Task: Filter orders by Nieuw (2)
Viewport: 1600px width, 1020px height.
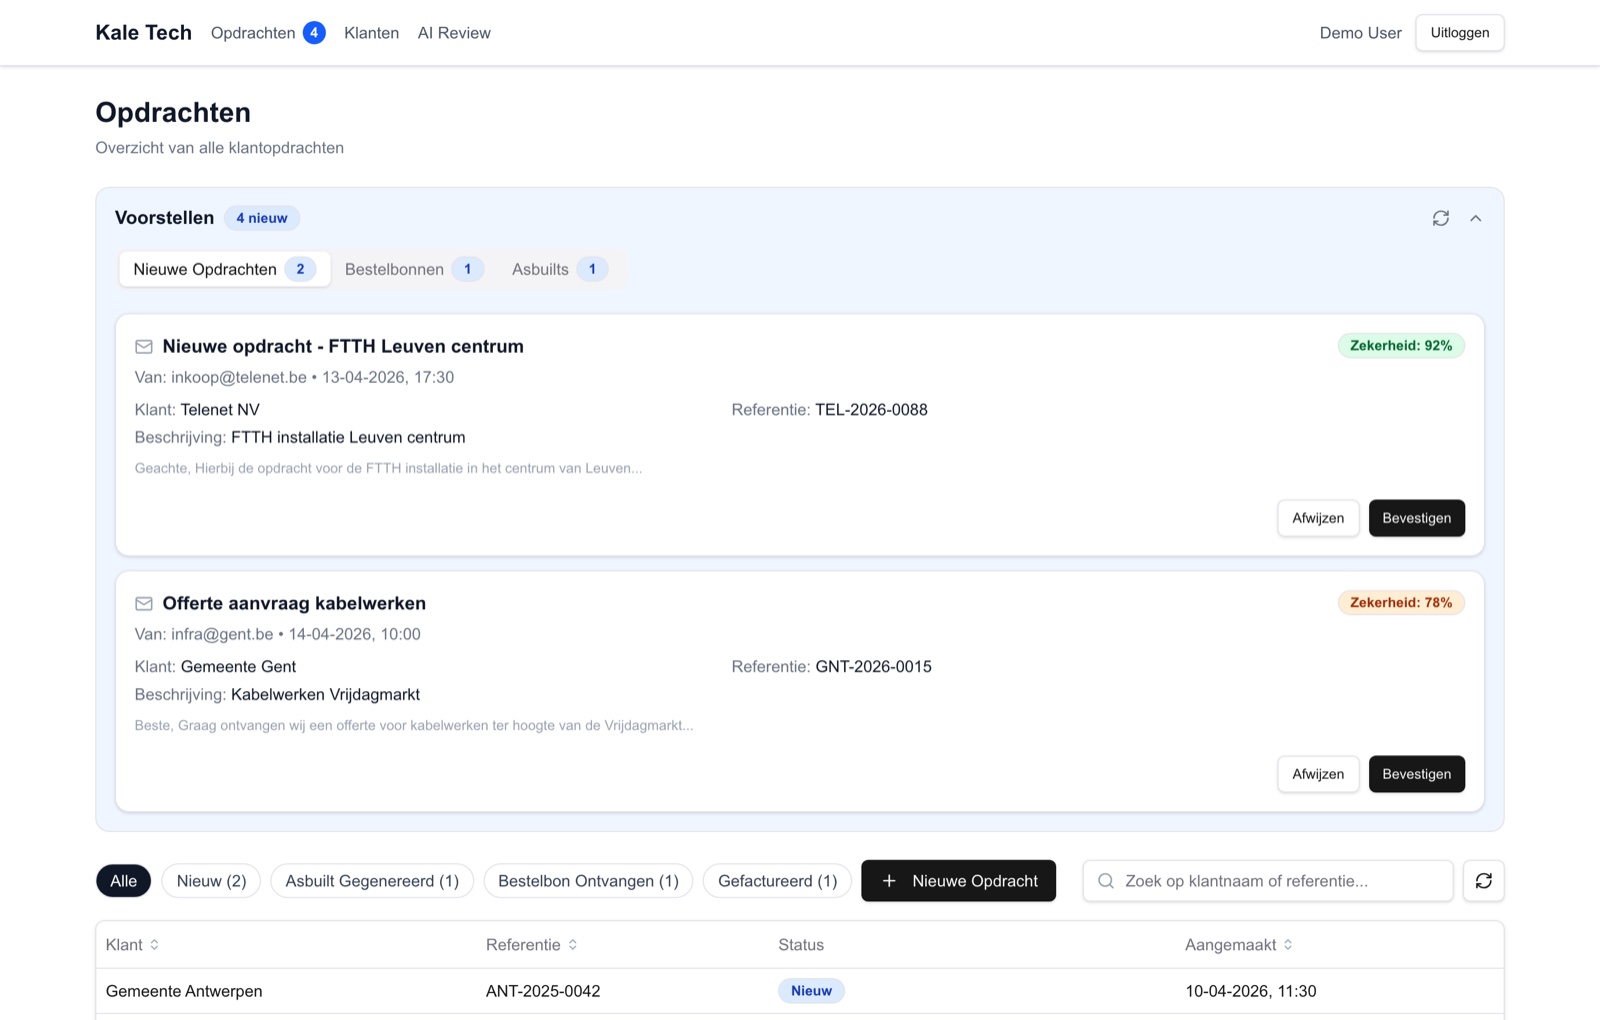Action: 211,881
